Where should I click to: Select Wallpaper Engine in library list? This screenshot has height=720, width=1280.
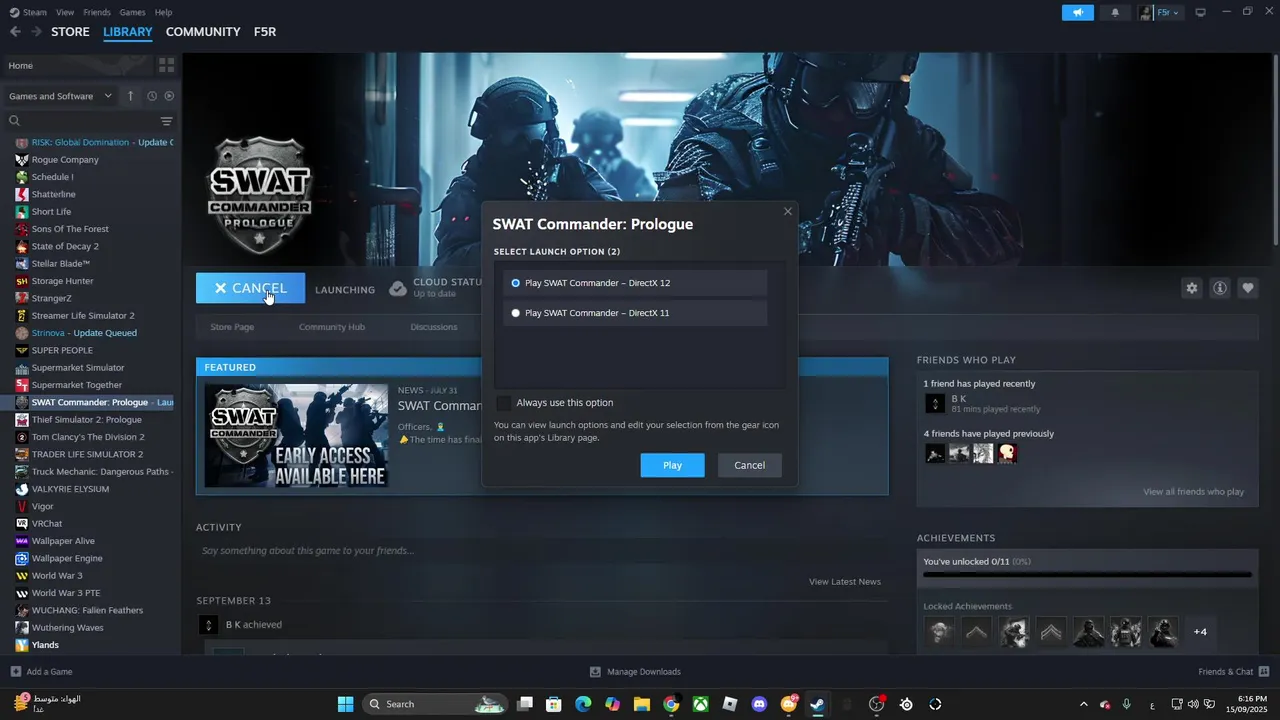click(67, 559)
